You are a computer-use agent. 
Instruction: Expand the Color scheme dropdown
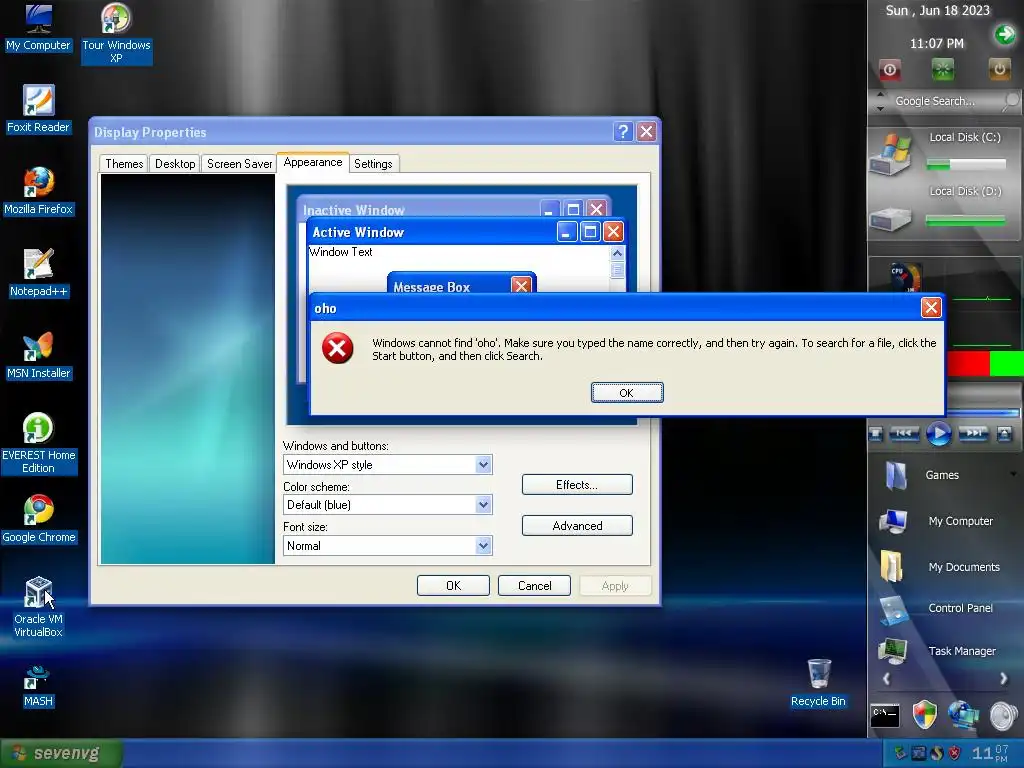point(483,504)
